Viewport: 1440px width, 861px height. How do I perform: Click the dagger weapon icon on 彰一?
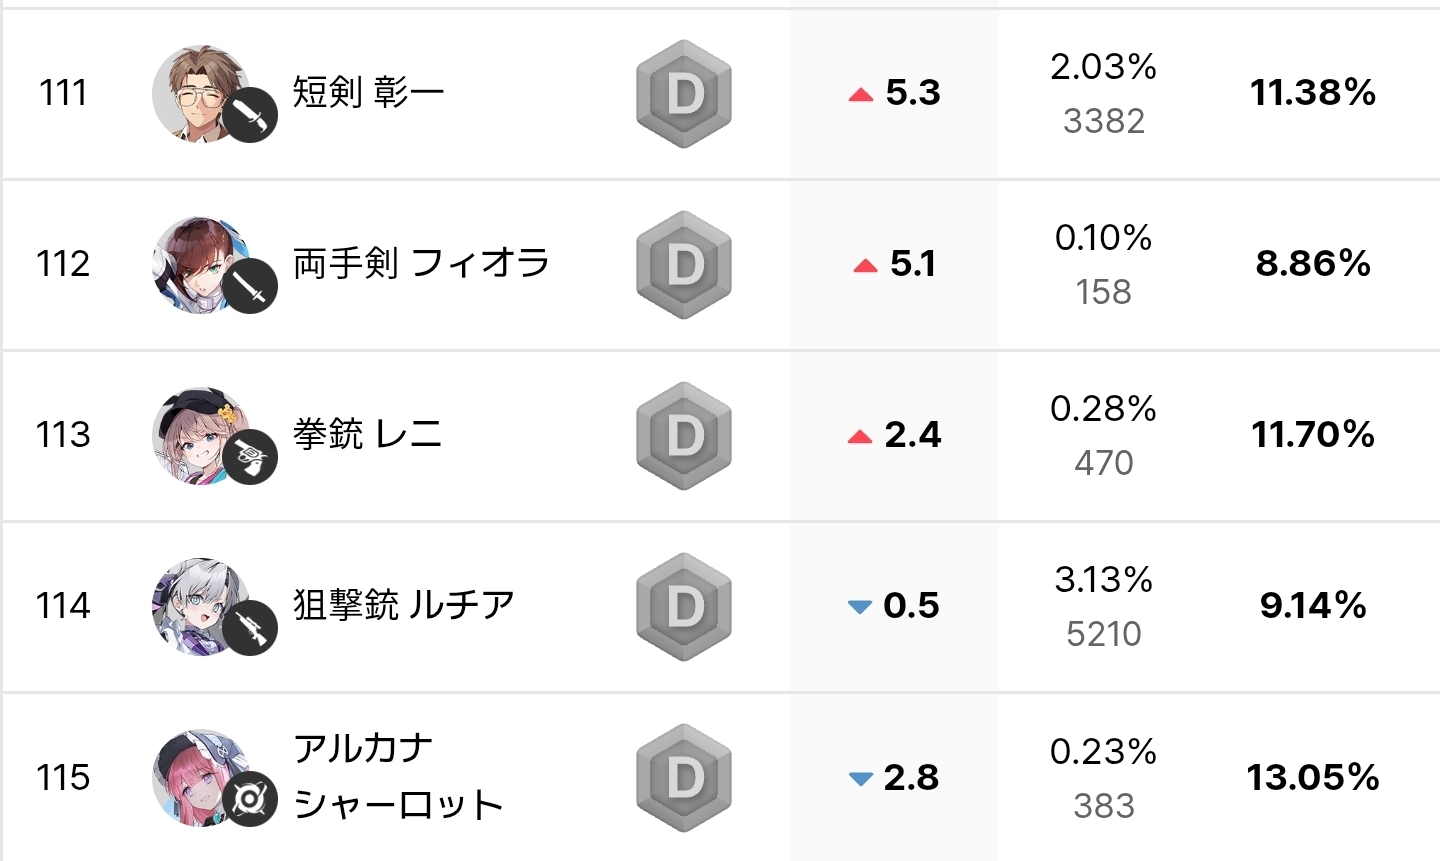(250, 115)
